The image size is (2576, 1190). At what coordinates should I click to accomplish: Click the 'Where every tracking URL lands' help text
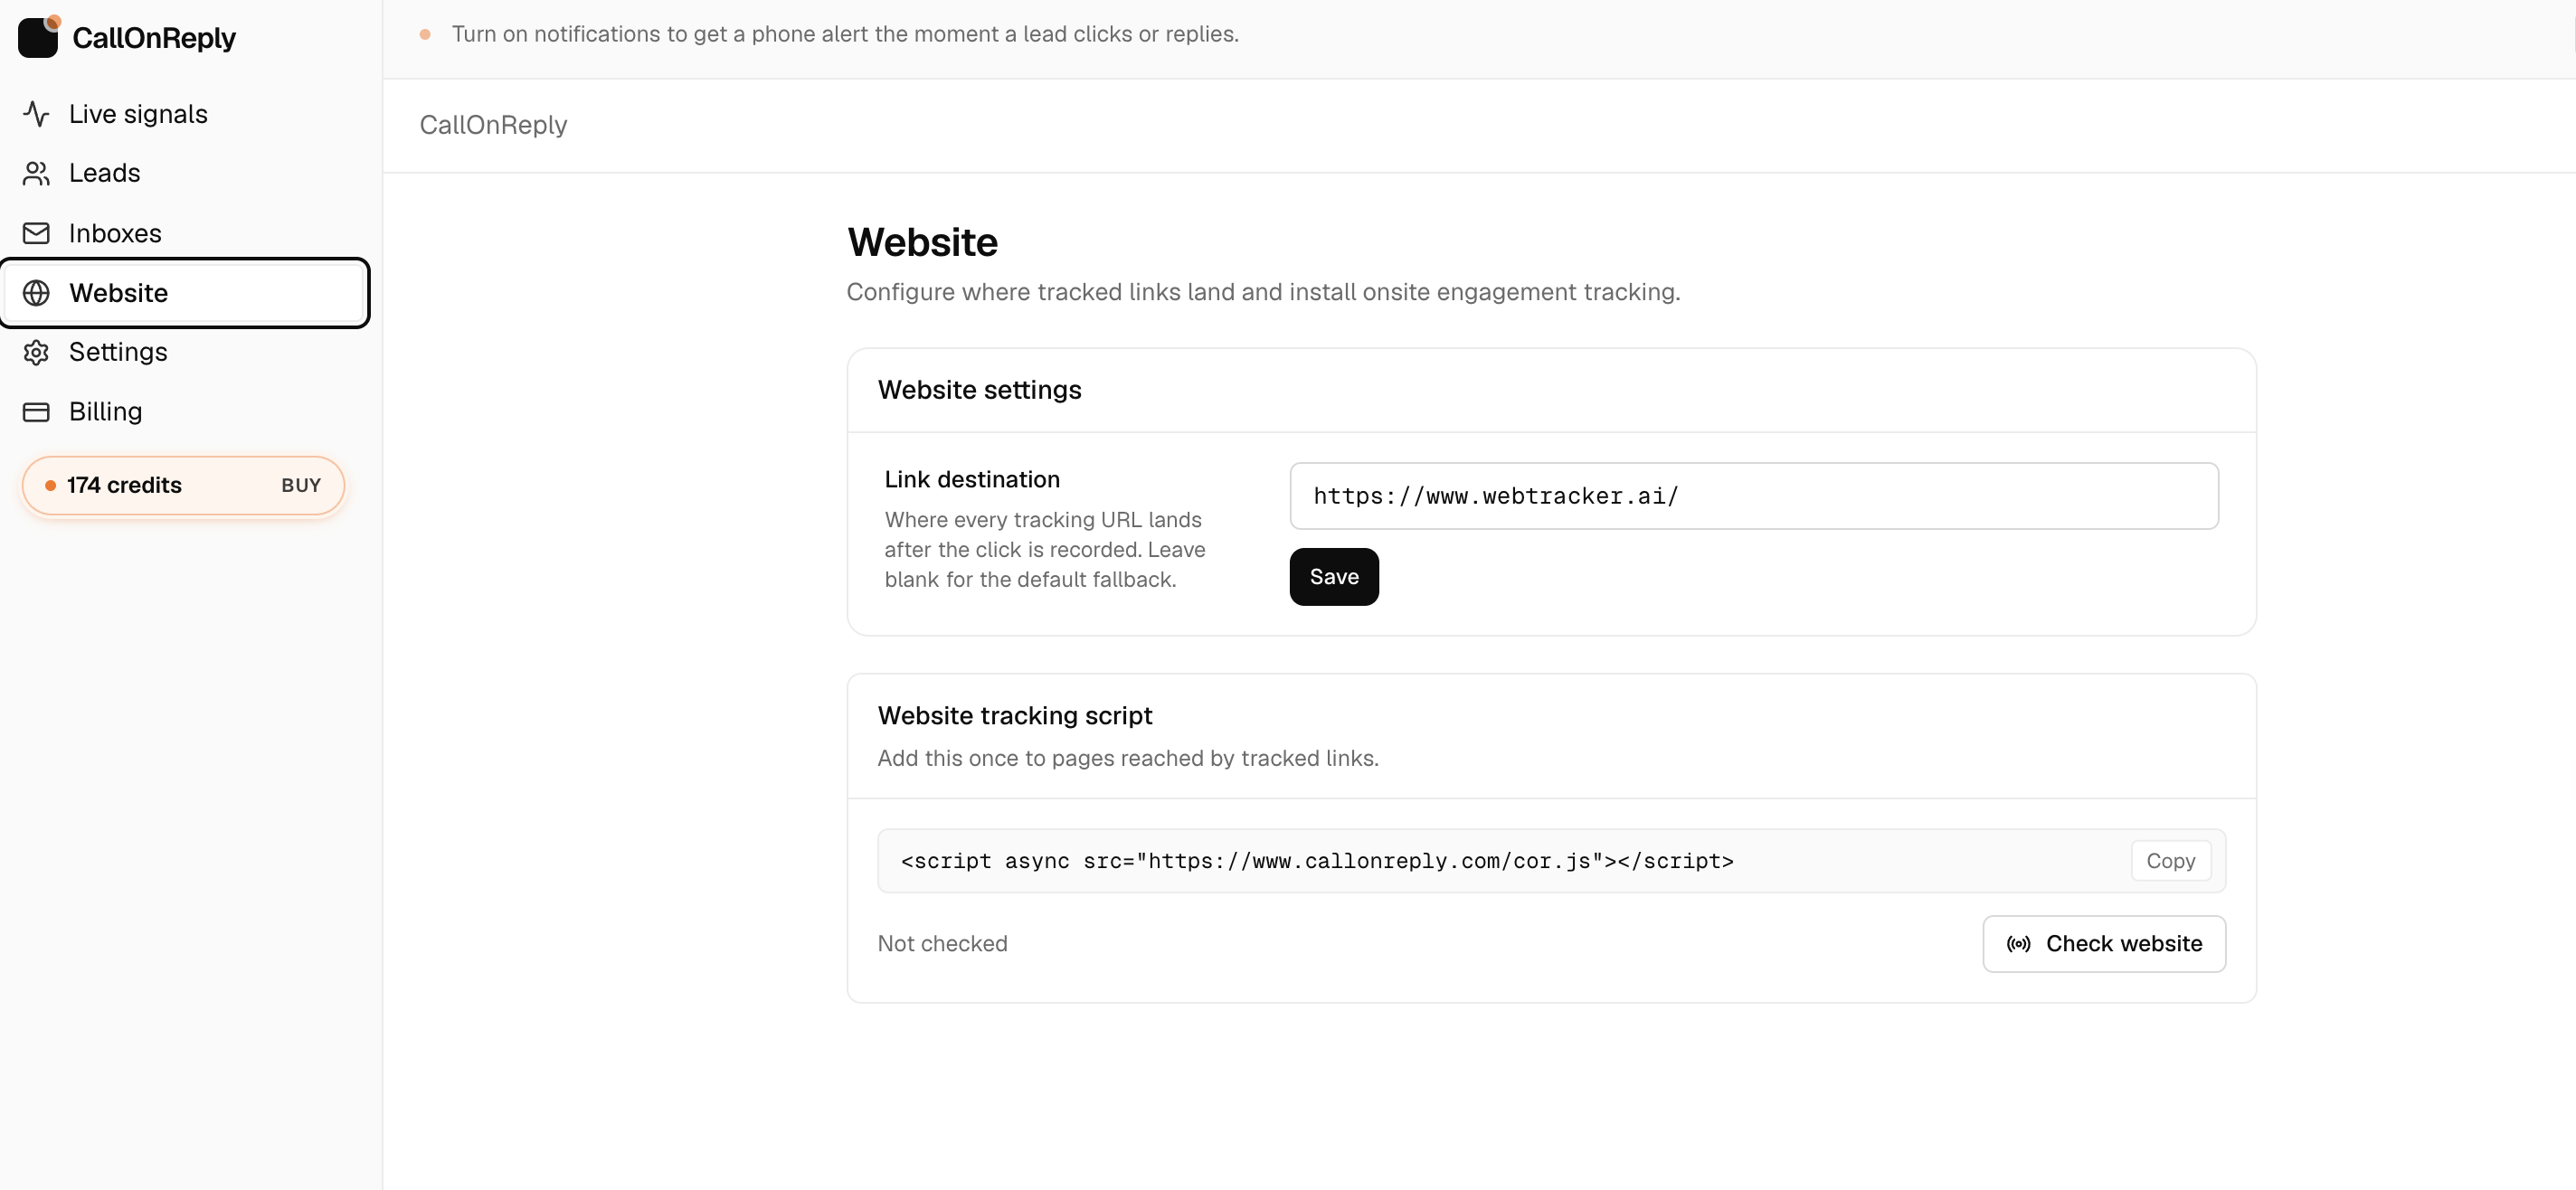point(1044,550)
